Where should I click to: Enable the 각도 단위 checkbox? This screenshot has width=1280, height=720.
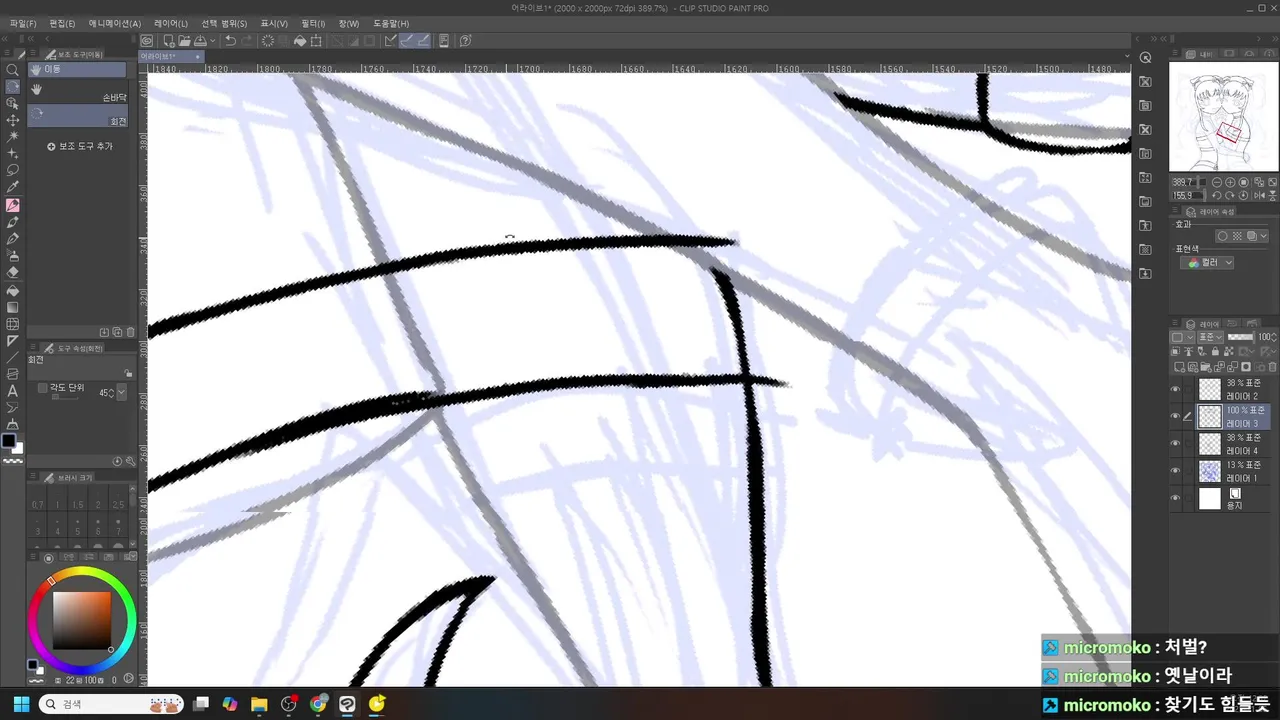pos(42,388)
